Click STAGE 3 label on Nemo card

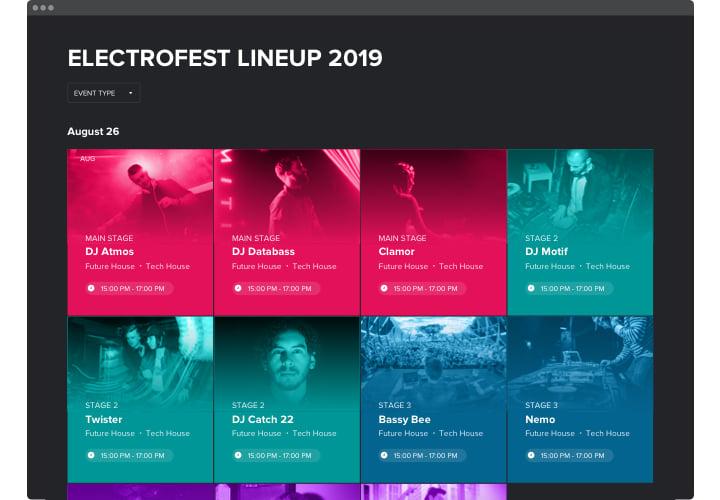tap(541, 405)
